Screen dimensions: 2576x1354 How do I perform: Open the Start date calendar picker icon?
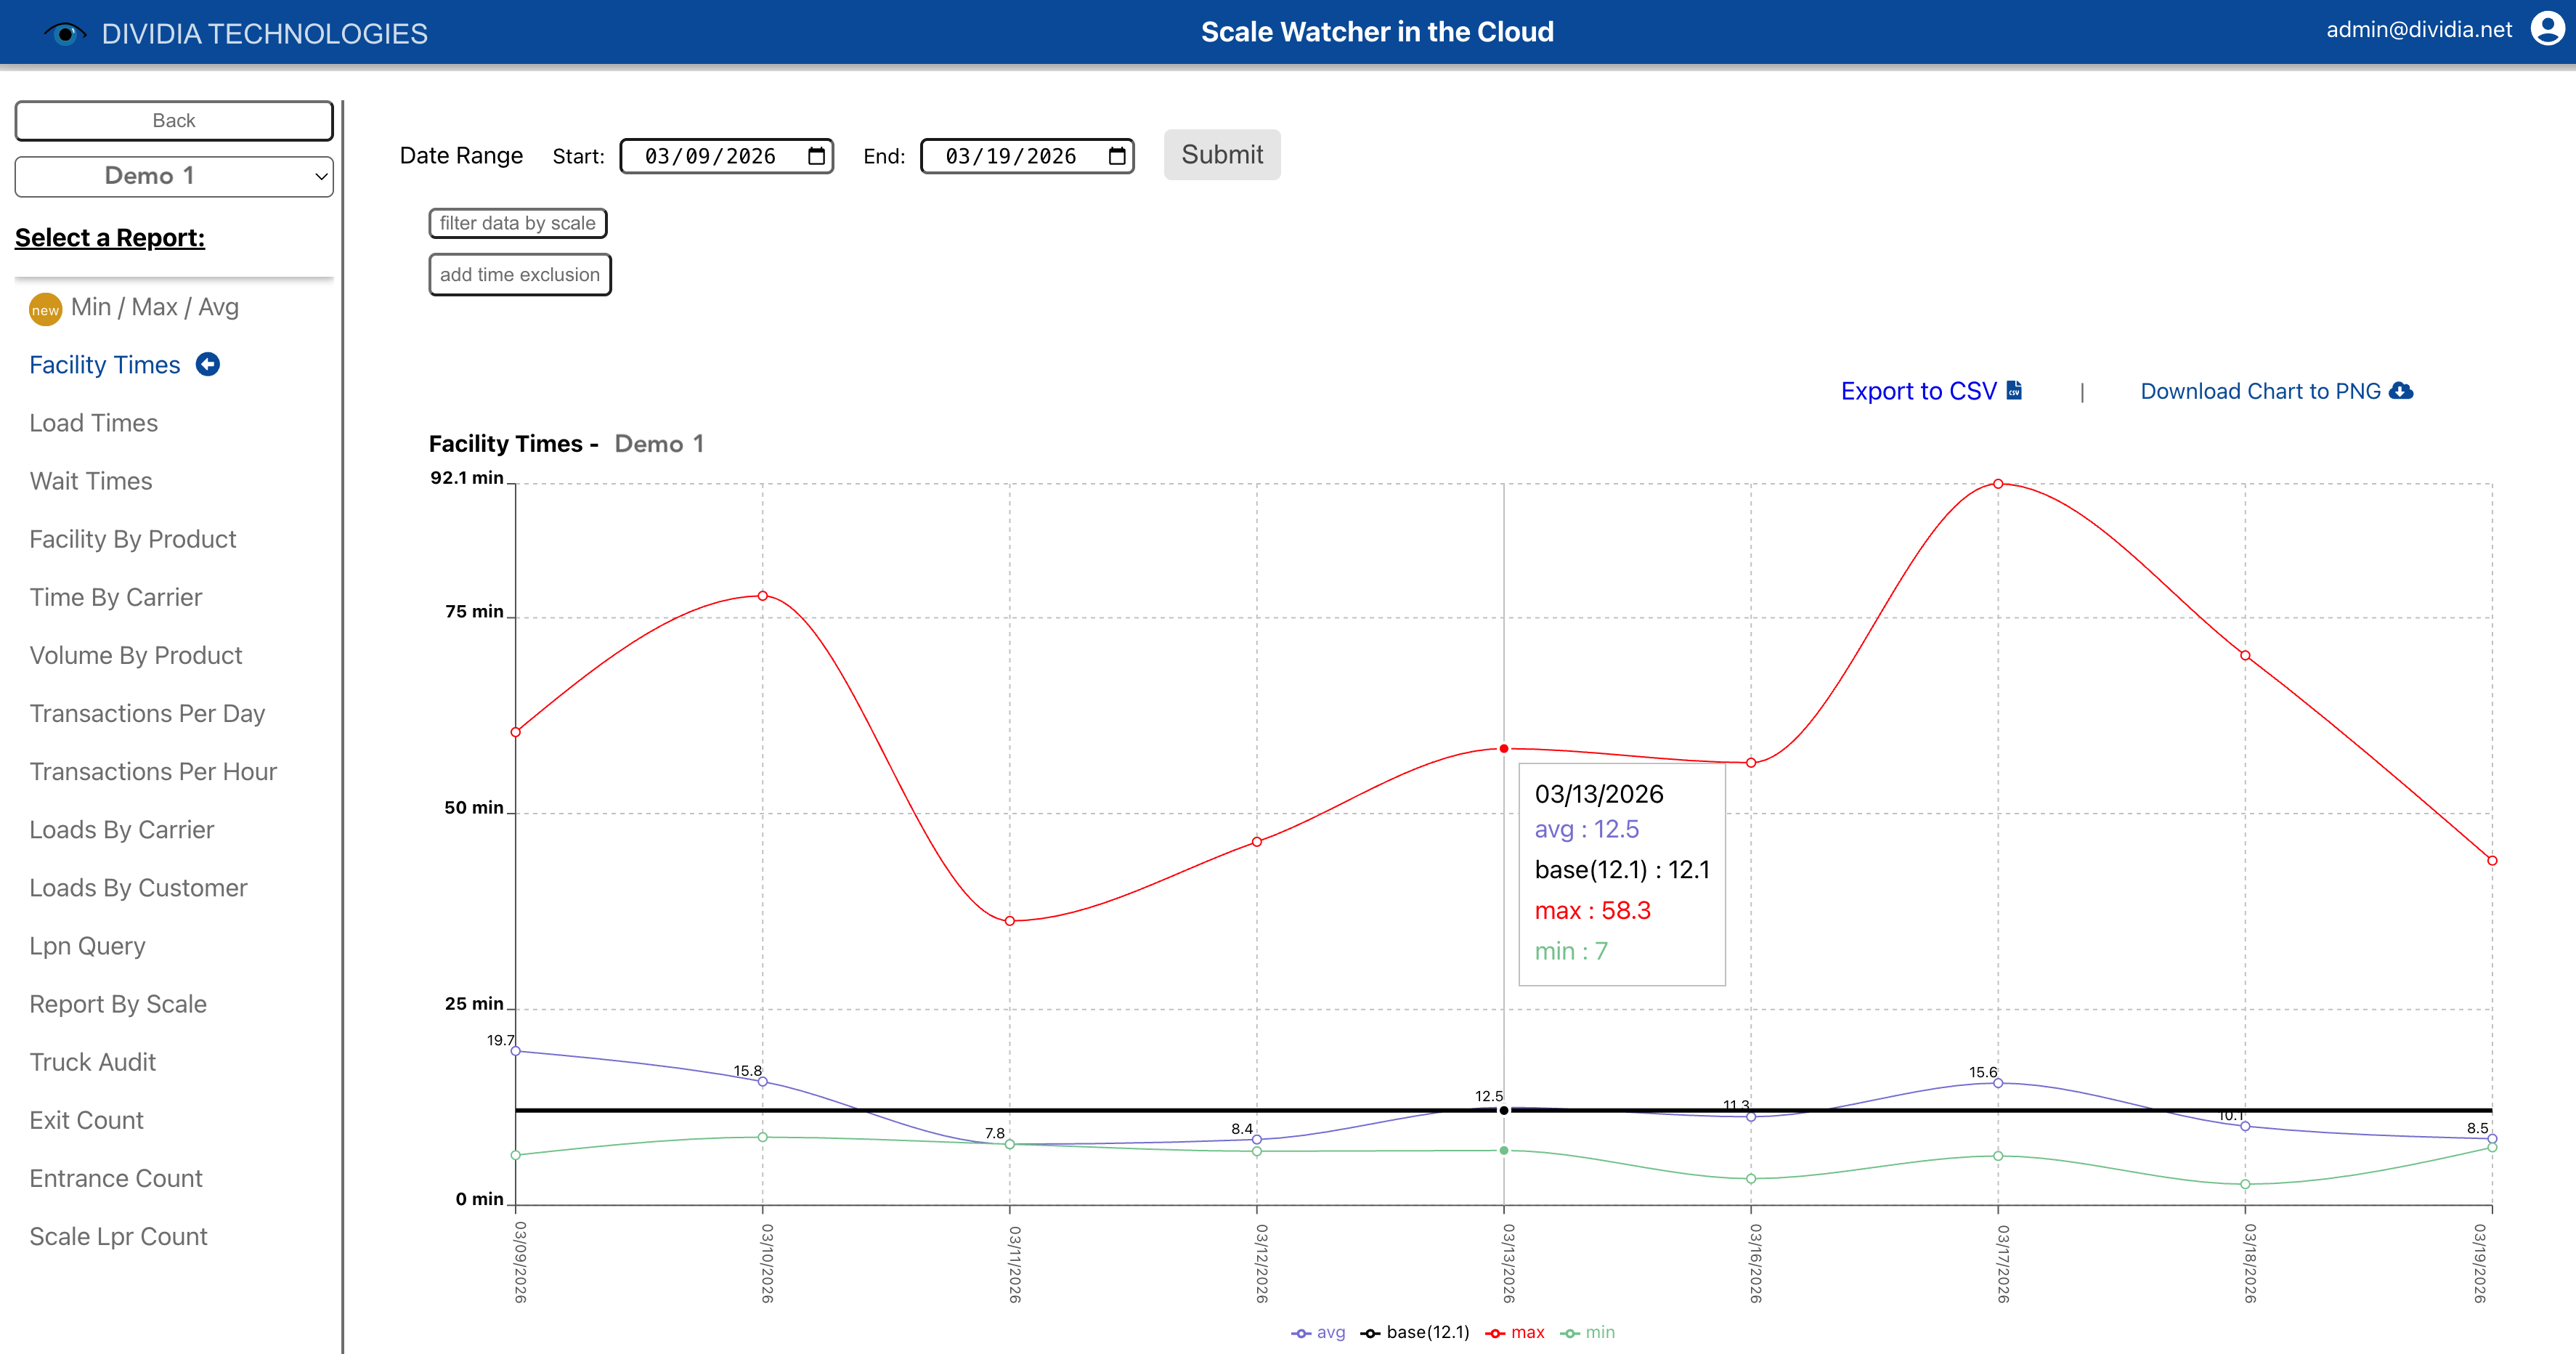click(x=816, y=156)
